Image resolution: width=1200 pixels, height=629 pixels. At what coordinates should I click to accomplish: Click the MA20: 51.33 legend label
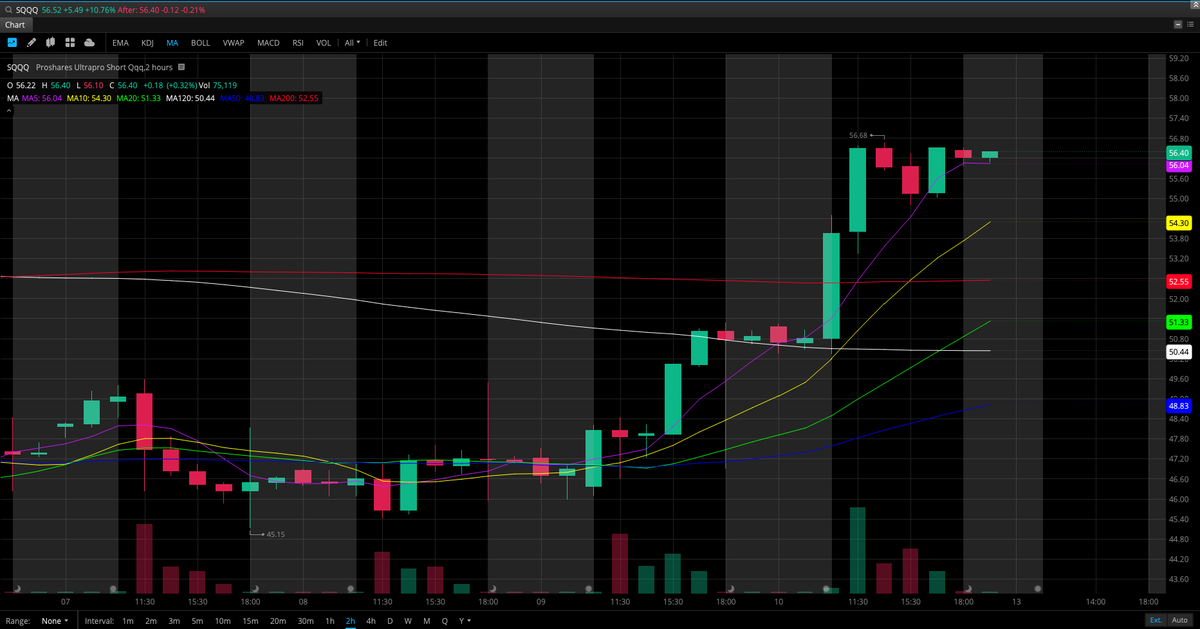pyautogui.click(x=140, y=98)
